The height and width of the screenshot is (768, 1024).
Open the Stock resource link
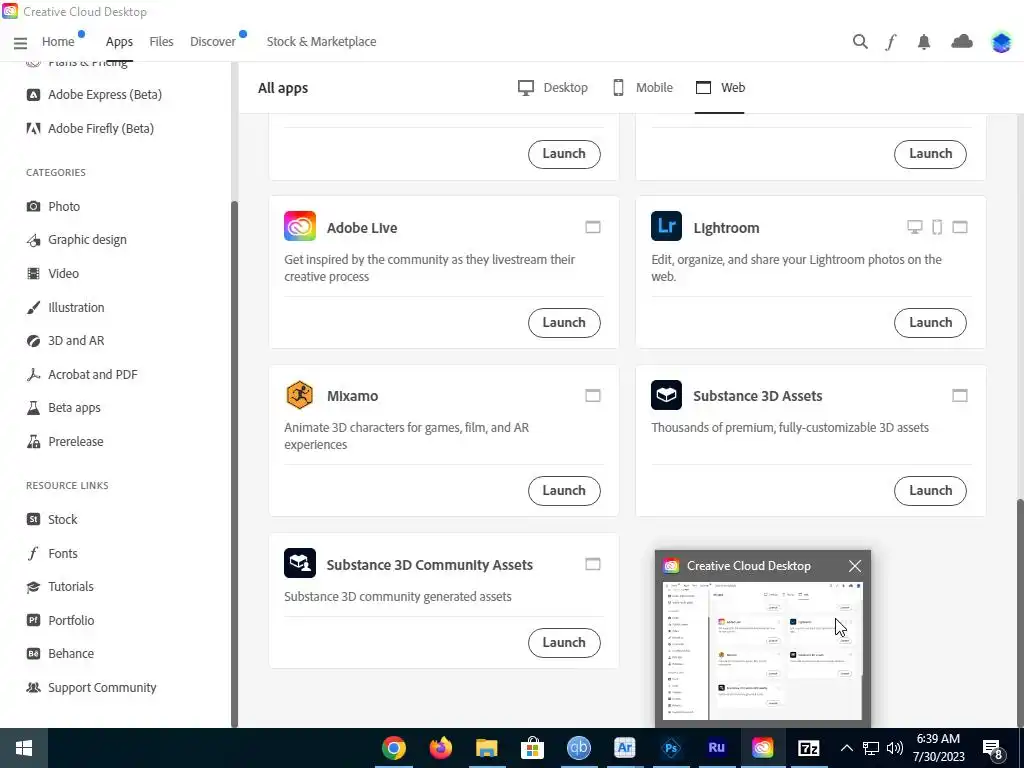pyautogui.click(x=52, y=520)
